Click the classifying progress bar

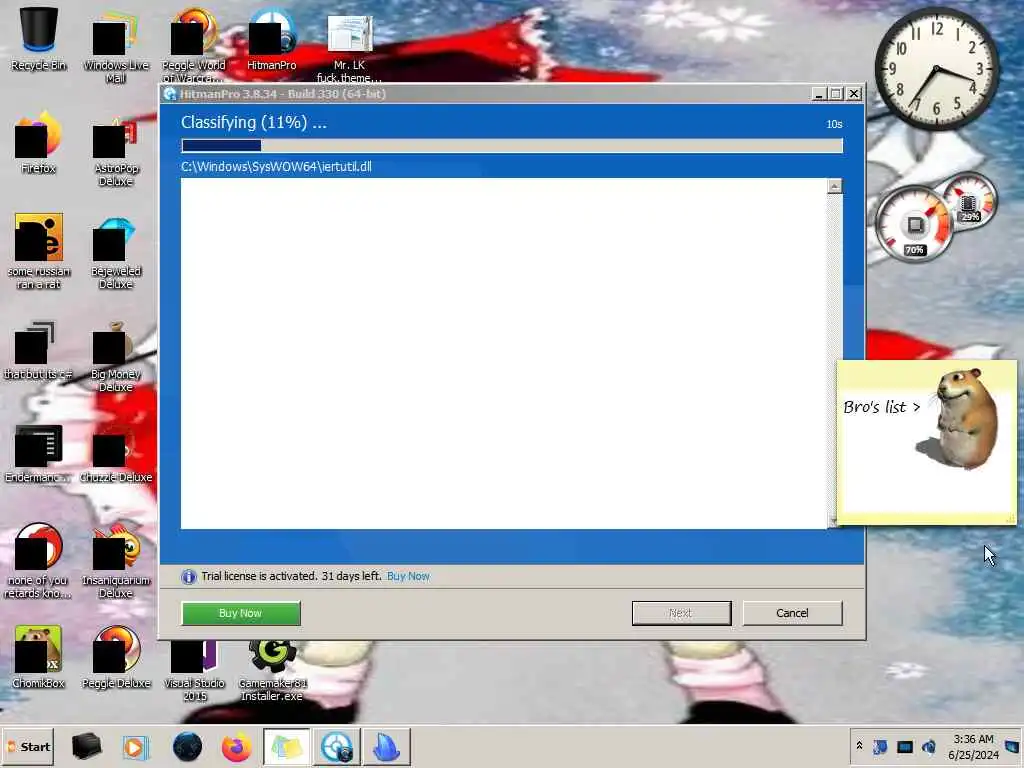click(512, 145)
